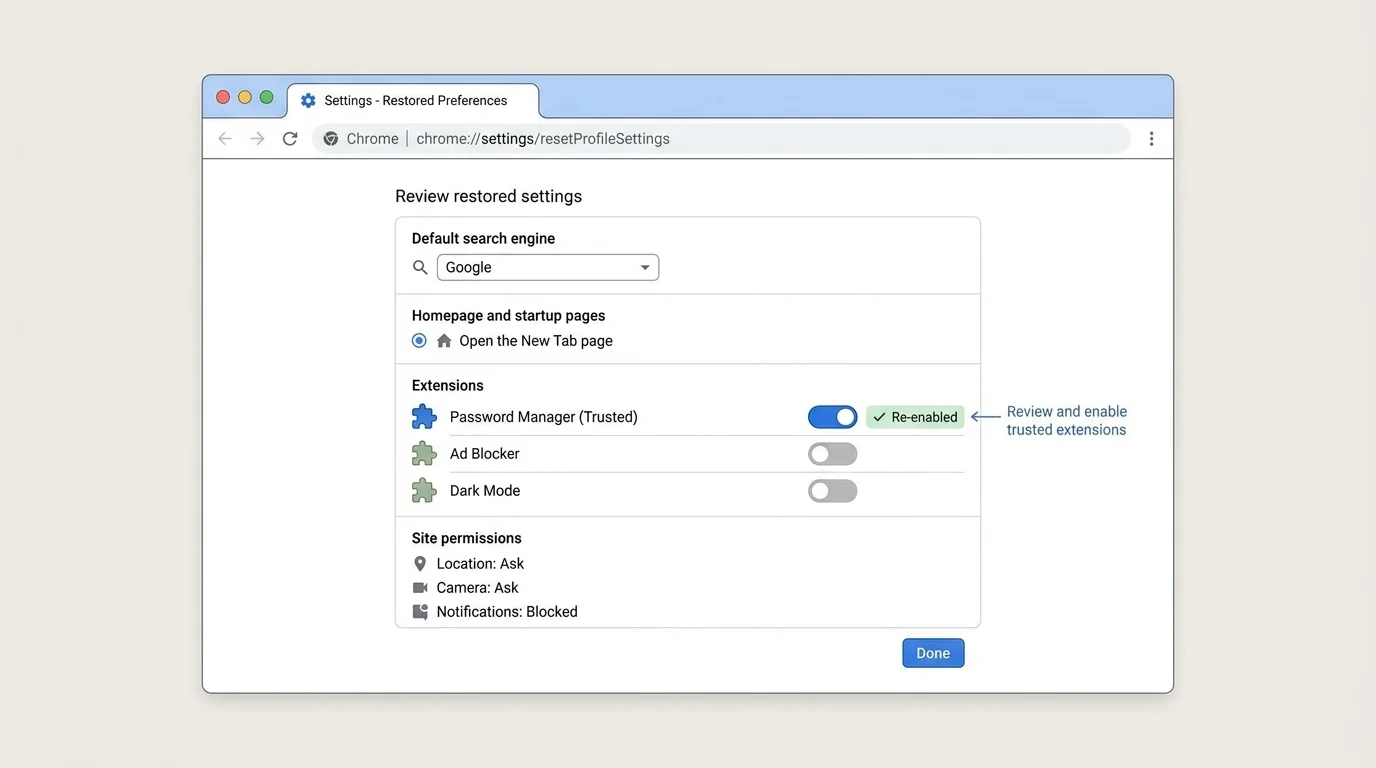Click the Location: Ask permission text

coord(480,564)
